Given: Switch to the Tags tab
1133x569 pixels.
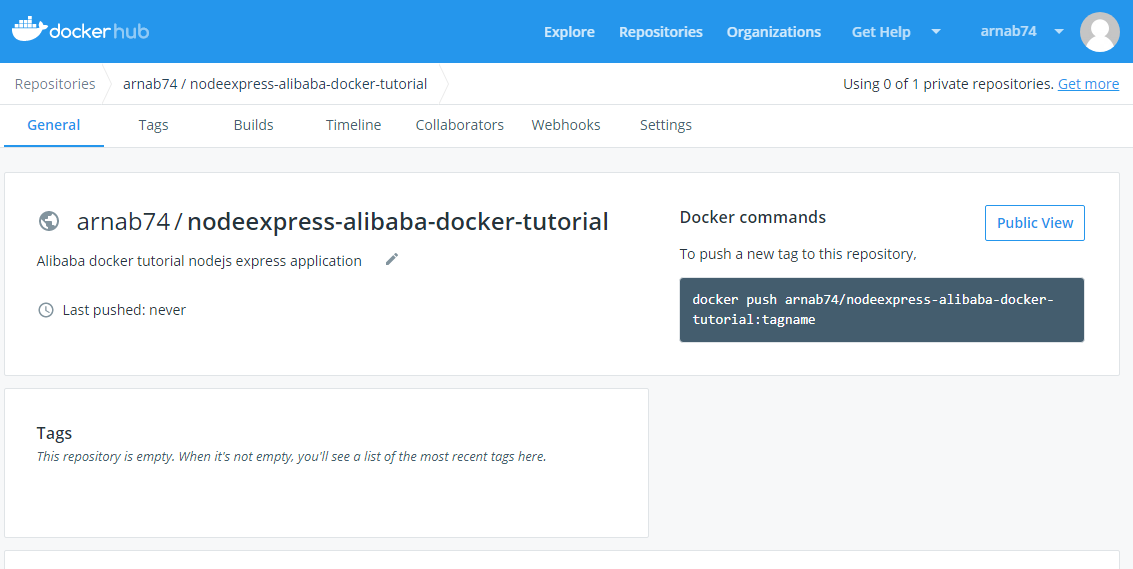Looking at the screenshot, I should [153, 125].
